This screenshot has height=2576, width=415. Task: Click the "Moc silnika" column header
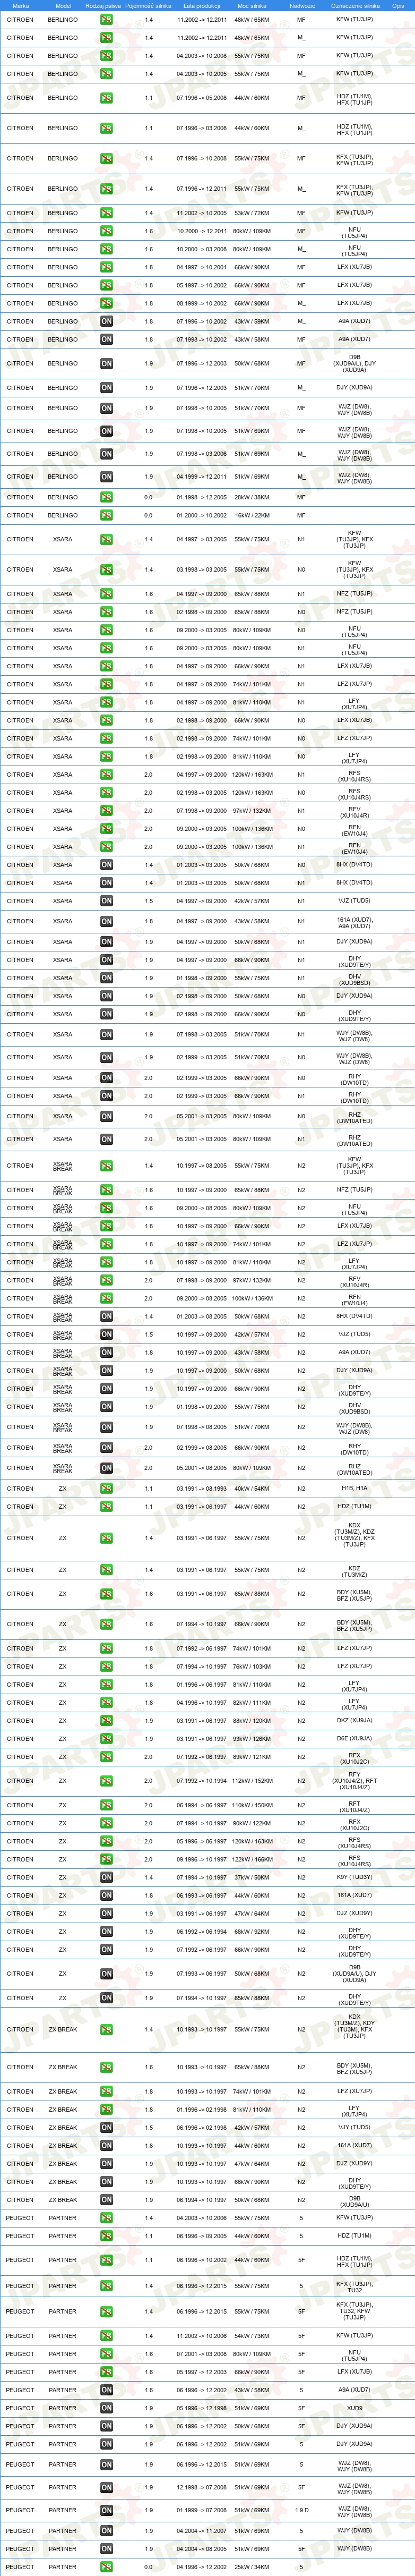point(251,5)
